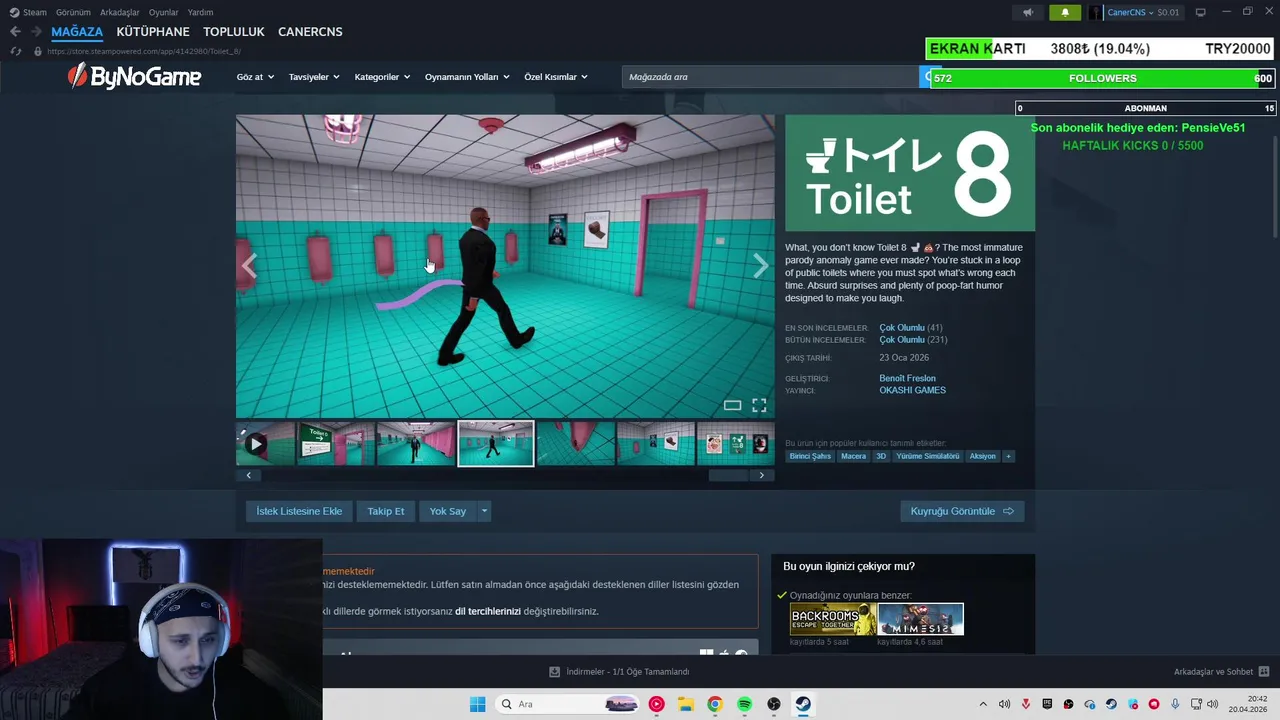This screenshot has width=1280, height=720.
Task: Open Steam announcements megaphone icon
Action: pos(1028,12)
